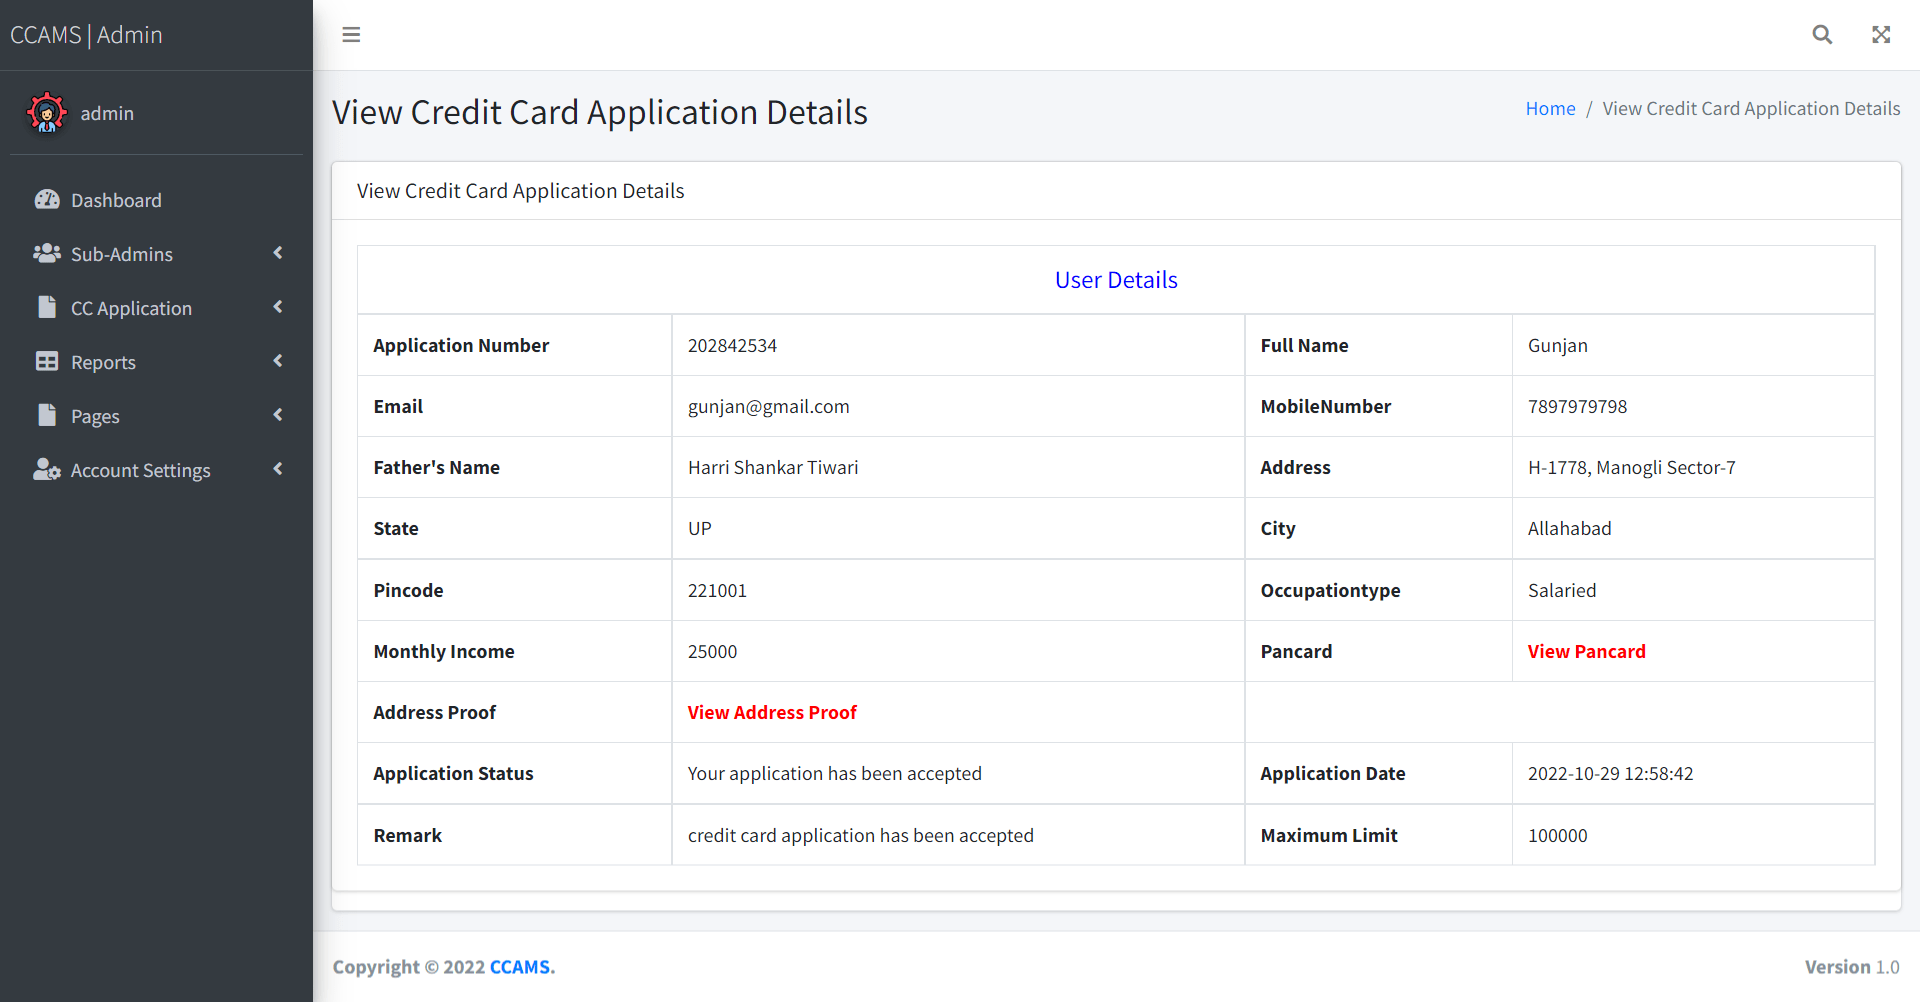This screenshot has height=1002, width=1920.
Task: Click the User Details heading
Action: (1116, 280)
